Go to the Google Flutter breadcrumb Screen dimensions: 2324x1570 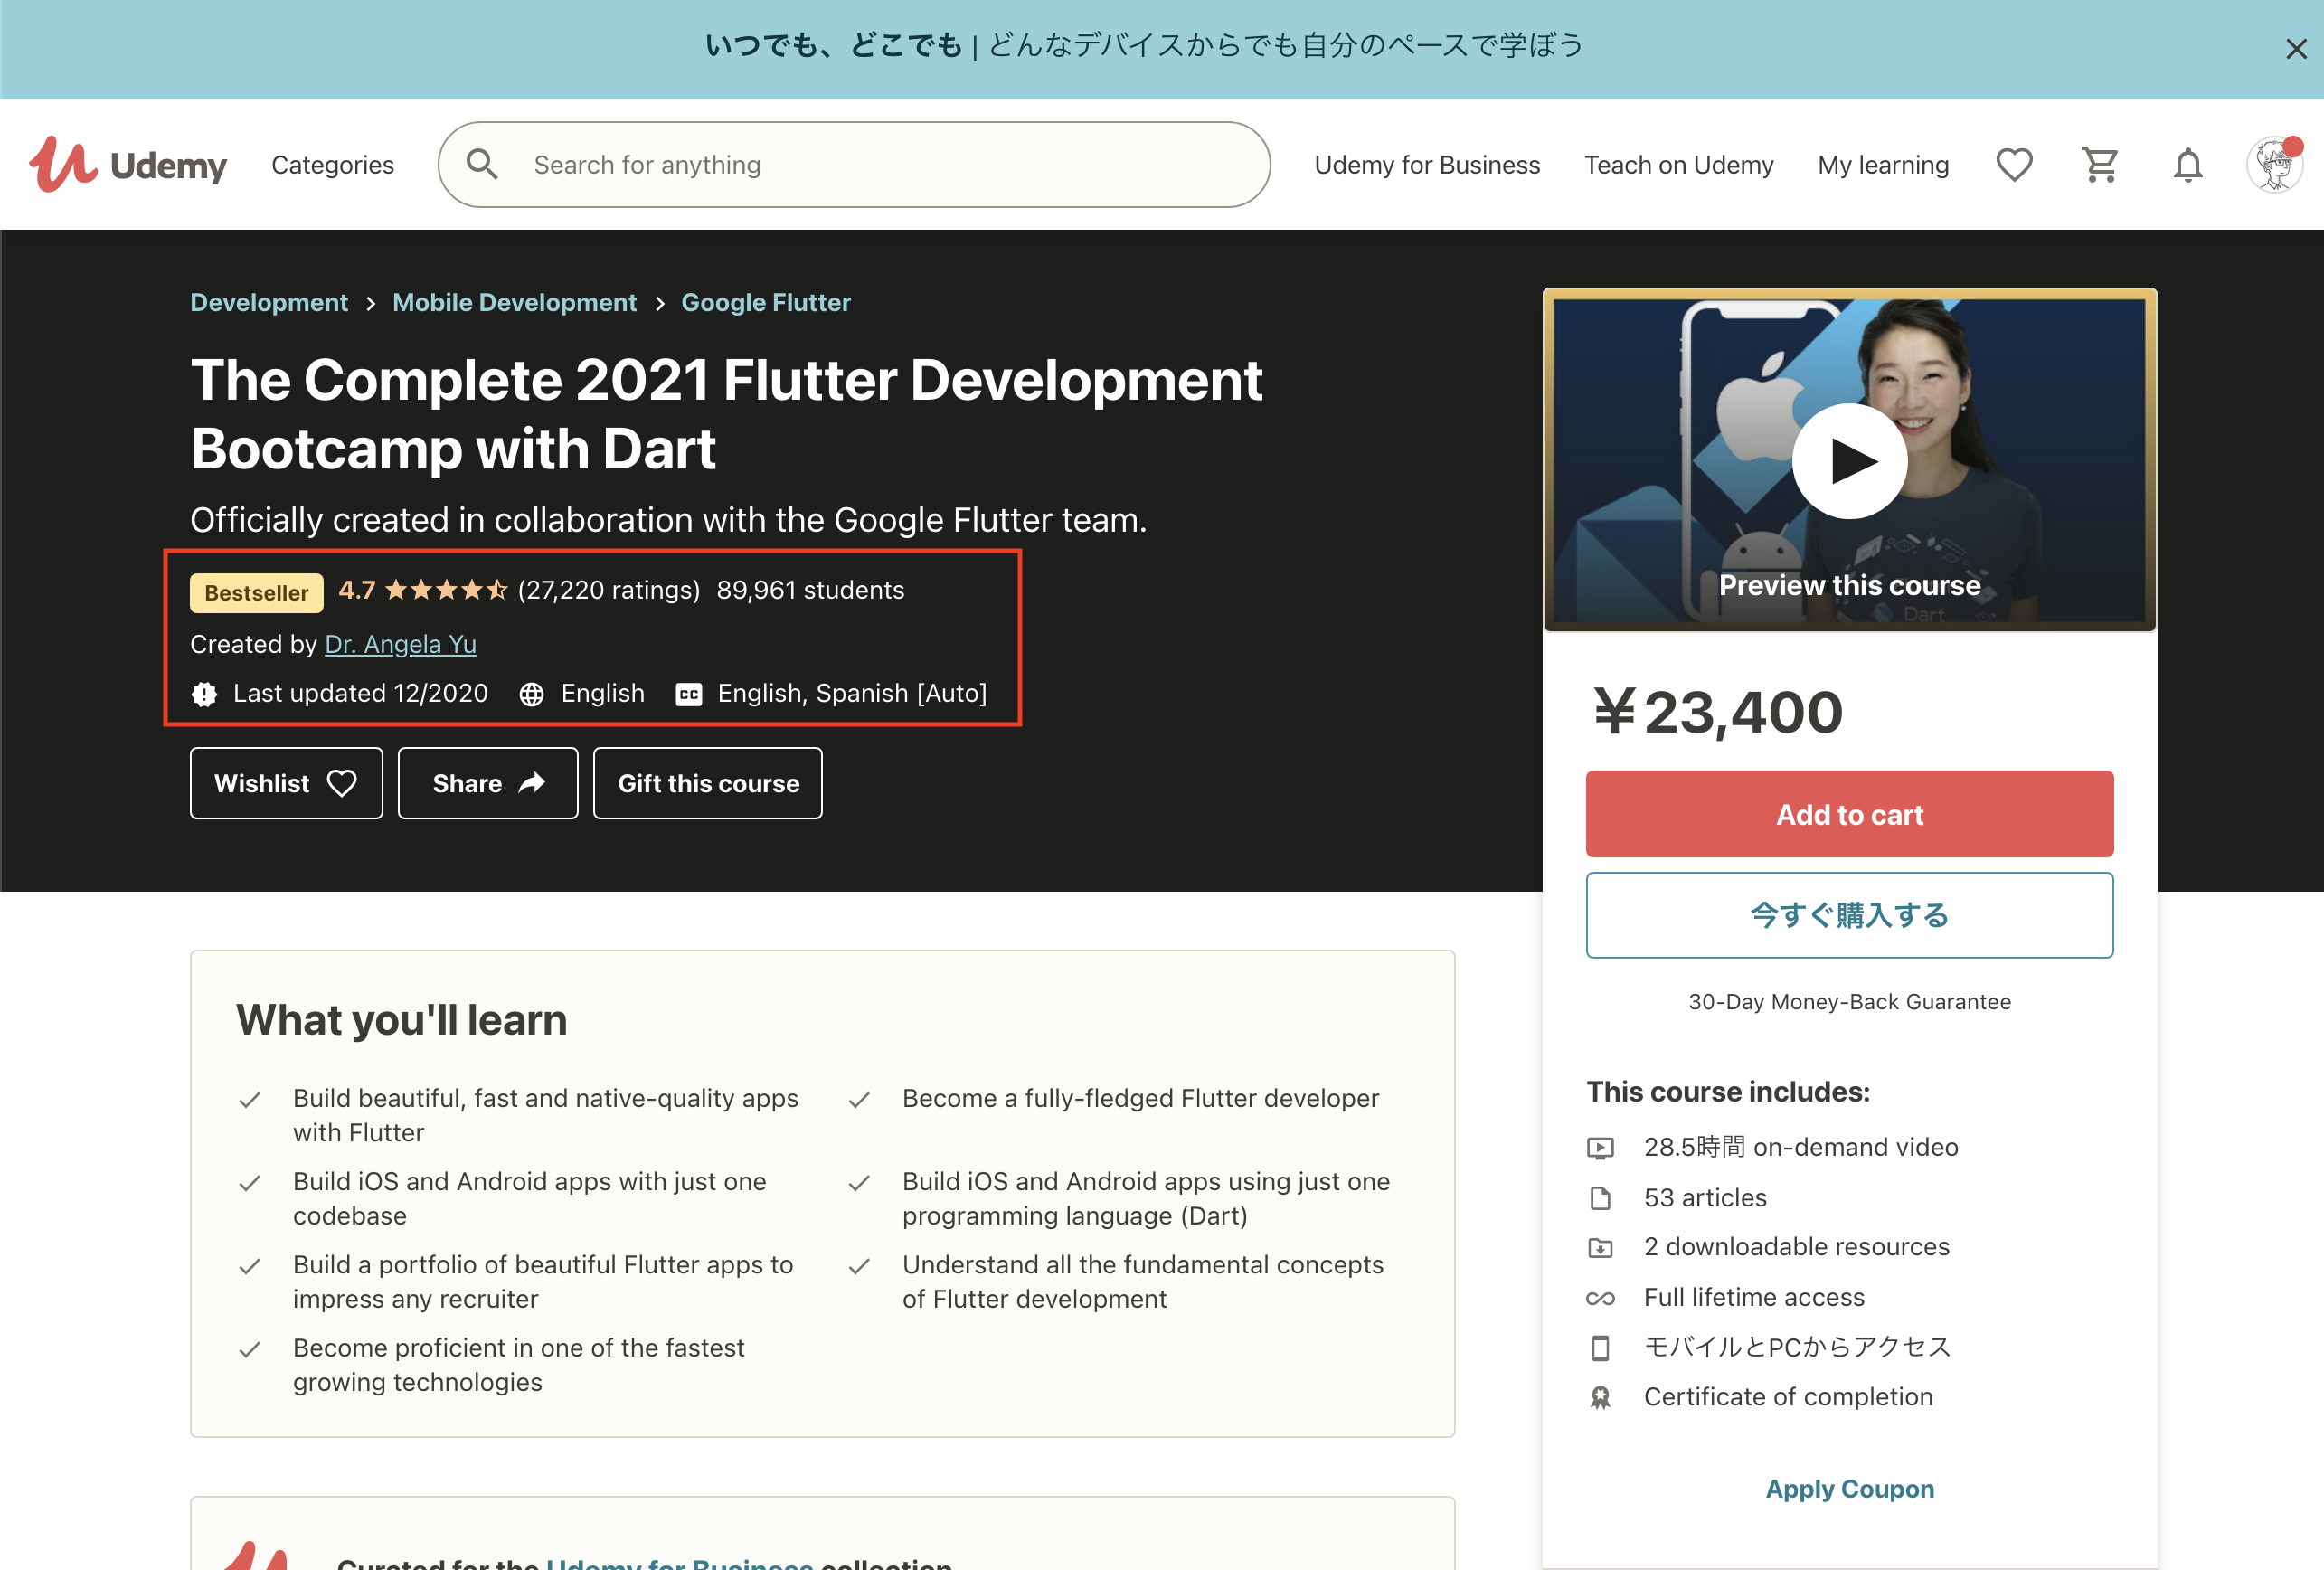point(765,302)
